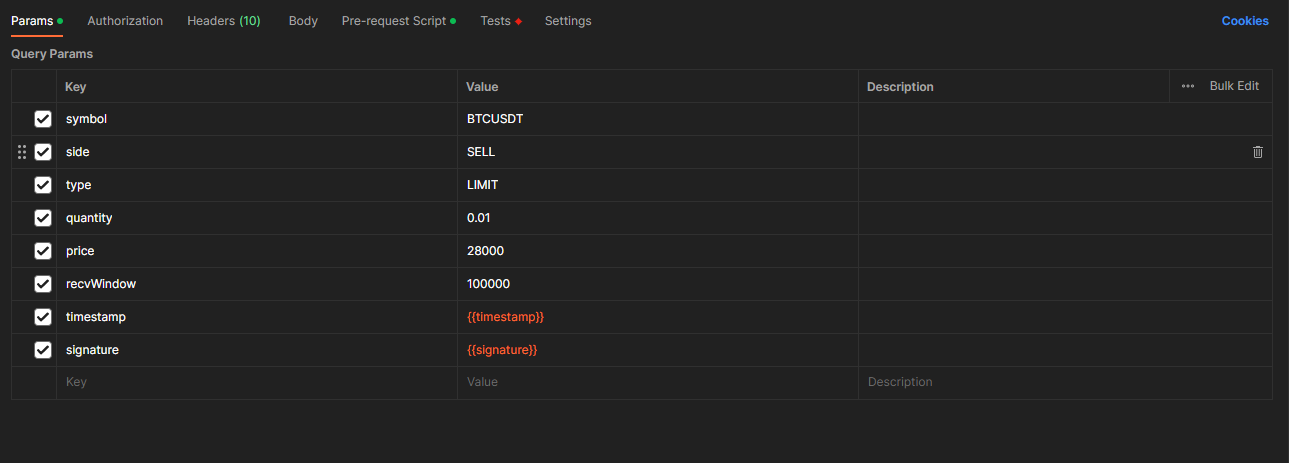Toggle the recvWindow parameter checkbox

[x=43, y=284]
